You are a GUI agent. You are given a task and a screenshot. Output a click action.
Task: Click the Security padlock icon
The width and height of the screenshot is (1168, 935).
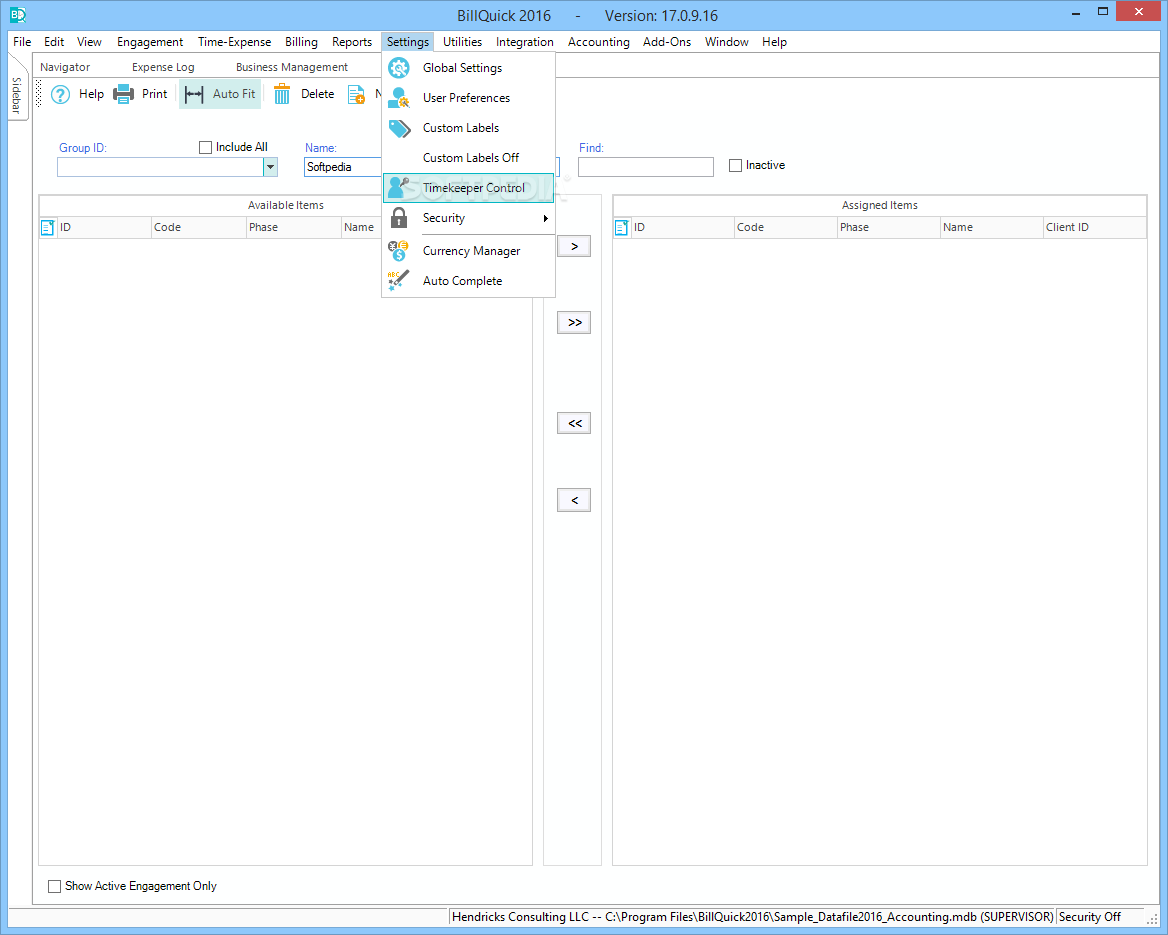coord(399,218)
